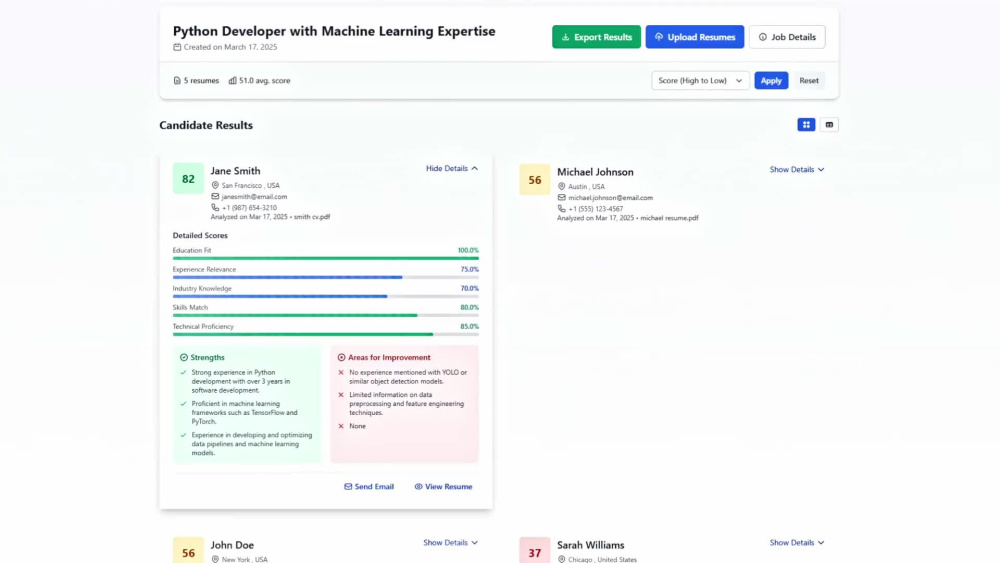View Jane Smith's resume
The image size is (1000, 563).
tap(443, 486)
